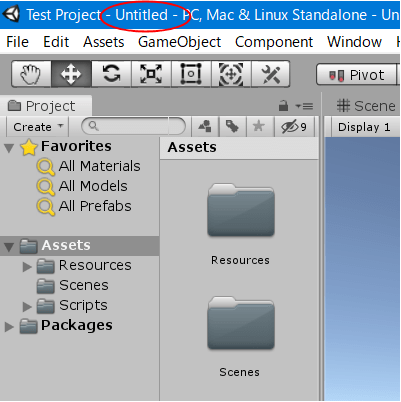Image resolution: width=401 pixels, height=402 pixels.
Task: Select the Rotate tool
Action: pyautogui.click(x=111, y=74)
